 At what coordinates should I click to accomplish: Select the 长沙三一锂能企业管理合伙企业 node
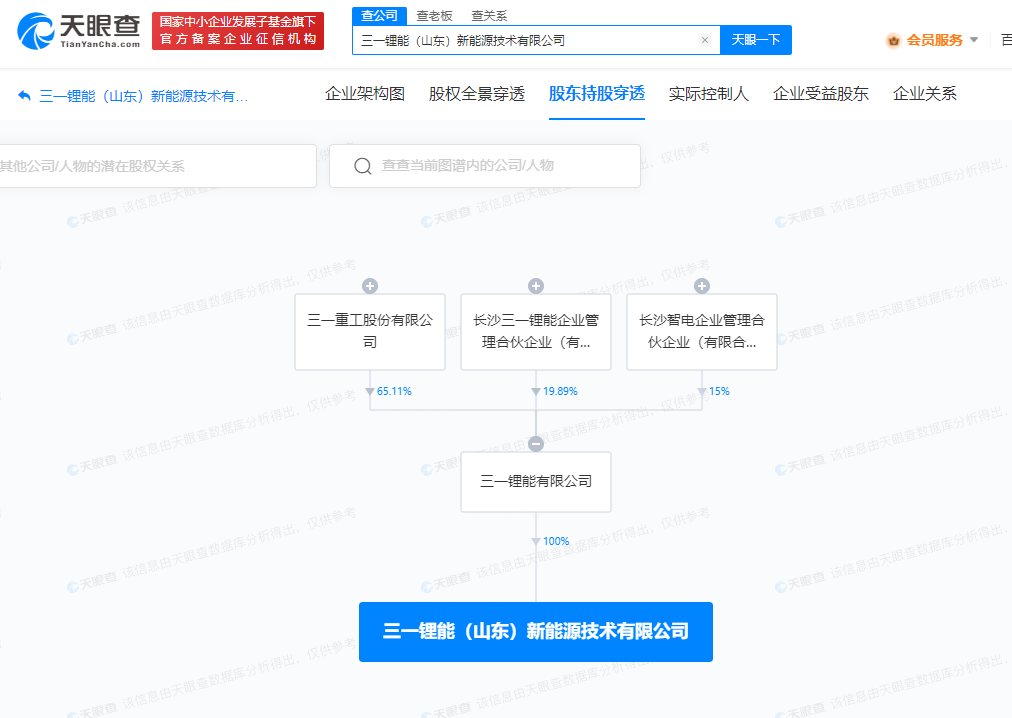tap(536, 332)
